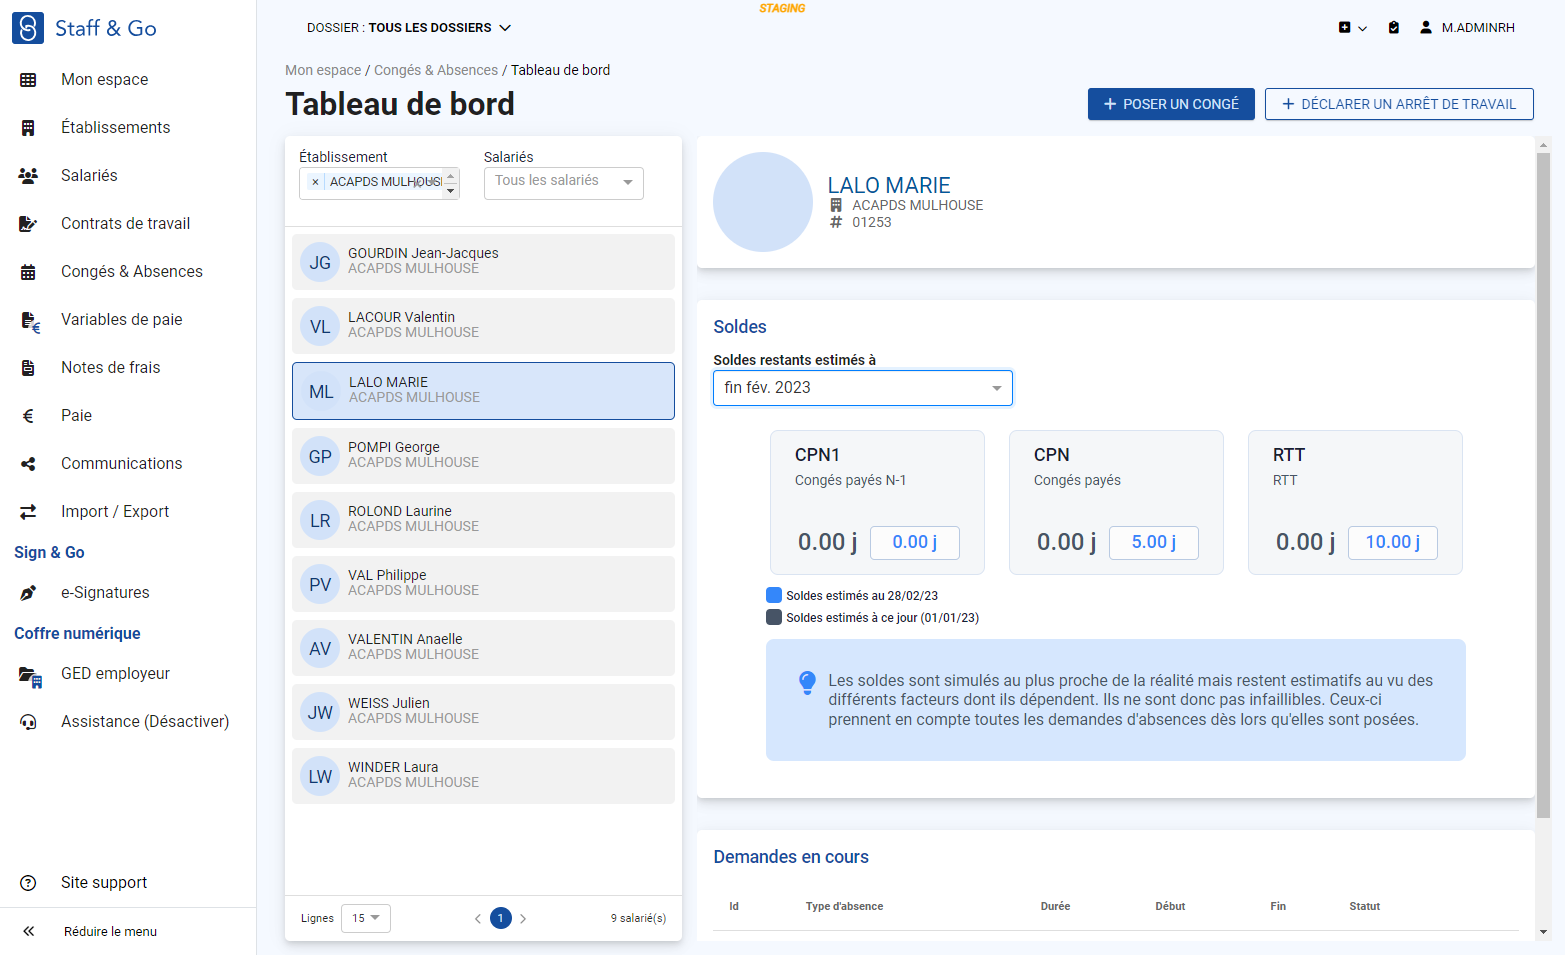Open Assistance (Désactiver) headset icon
Viewport: 1565px width, 955px height.
(28, 722)
